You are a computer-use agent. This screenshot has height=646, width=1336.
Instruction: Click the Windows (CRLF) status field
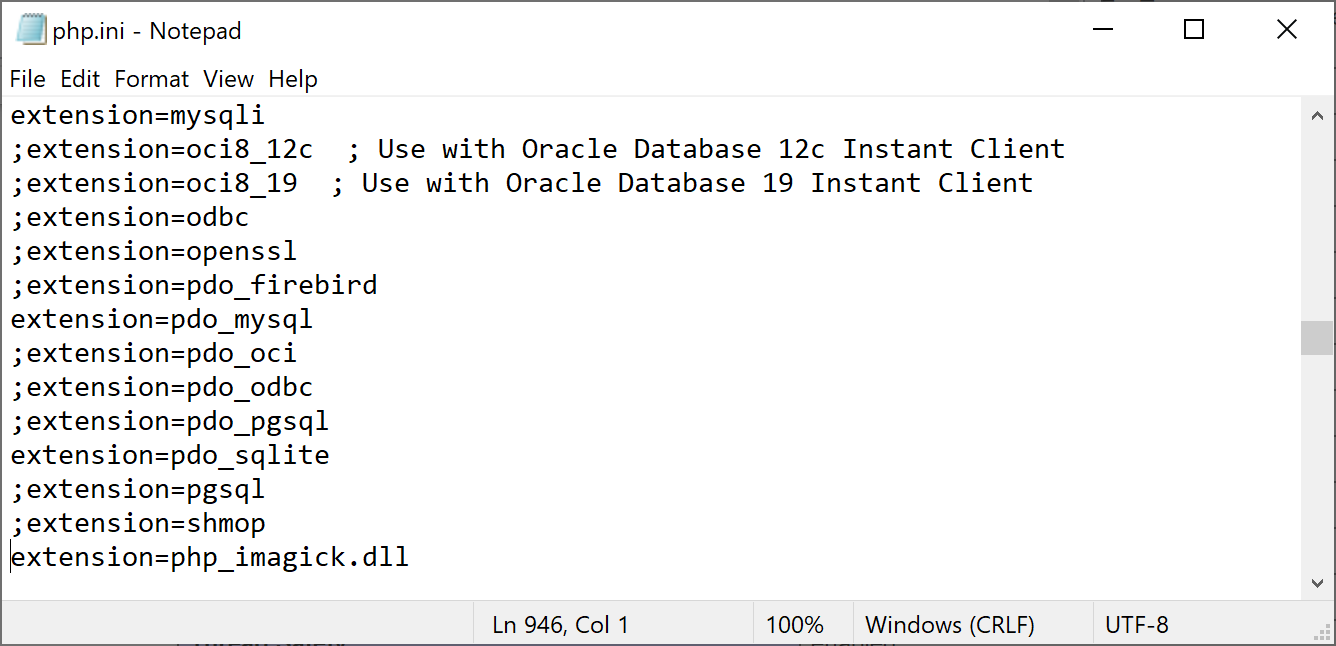(x=950, y=625)
